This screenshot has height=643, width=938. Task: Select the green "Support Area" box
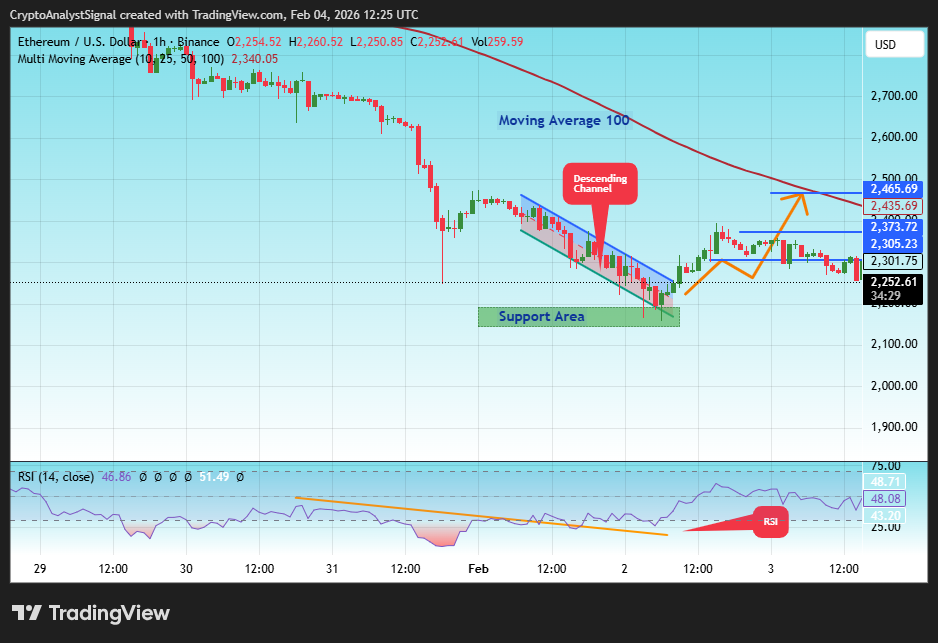click(578, 317)
